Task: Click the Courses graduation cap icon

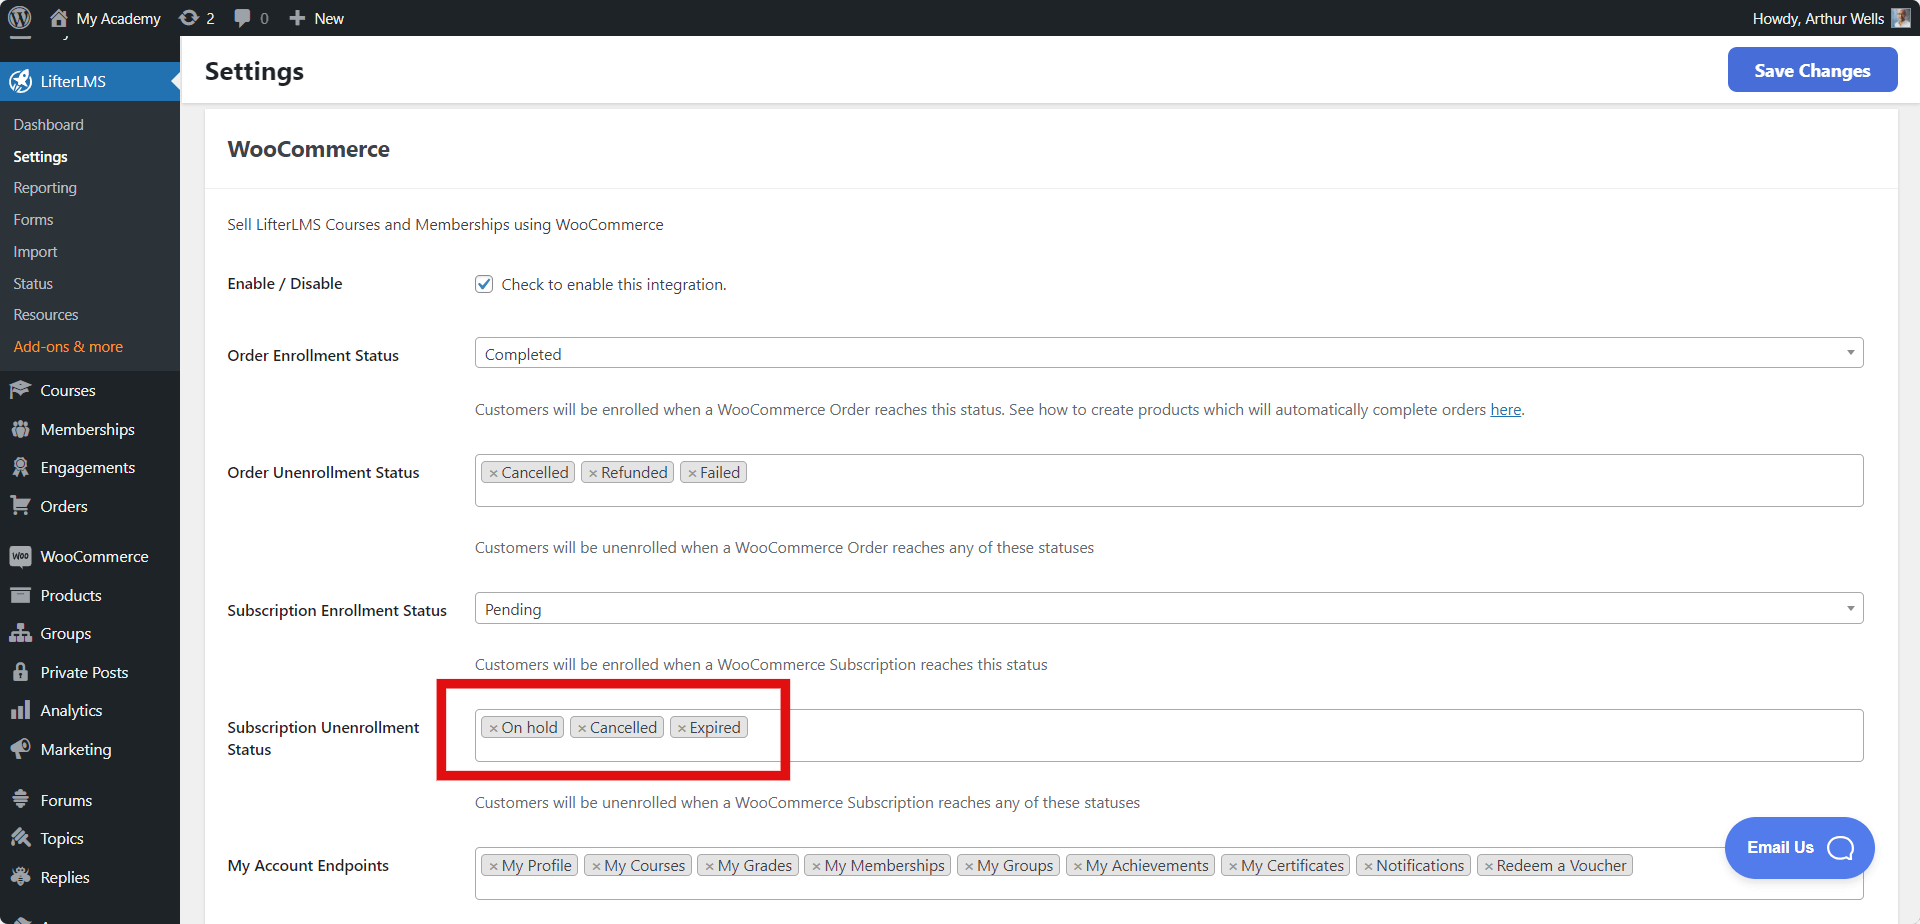Action: (x=20, y=390)
